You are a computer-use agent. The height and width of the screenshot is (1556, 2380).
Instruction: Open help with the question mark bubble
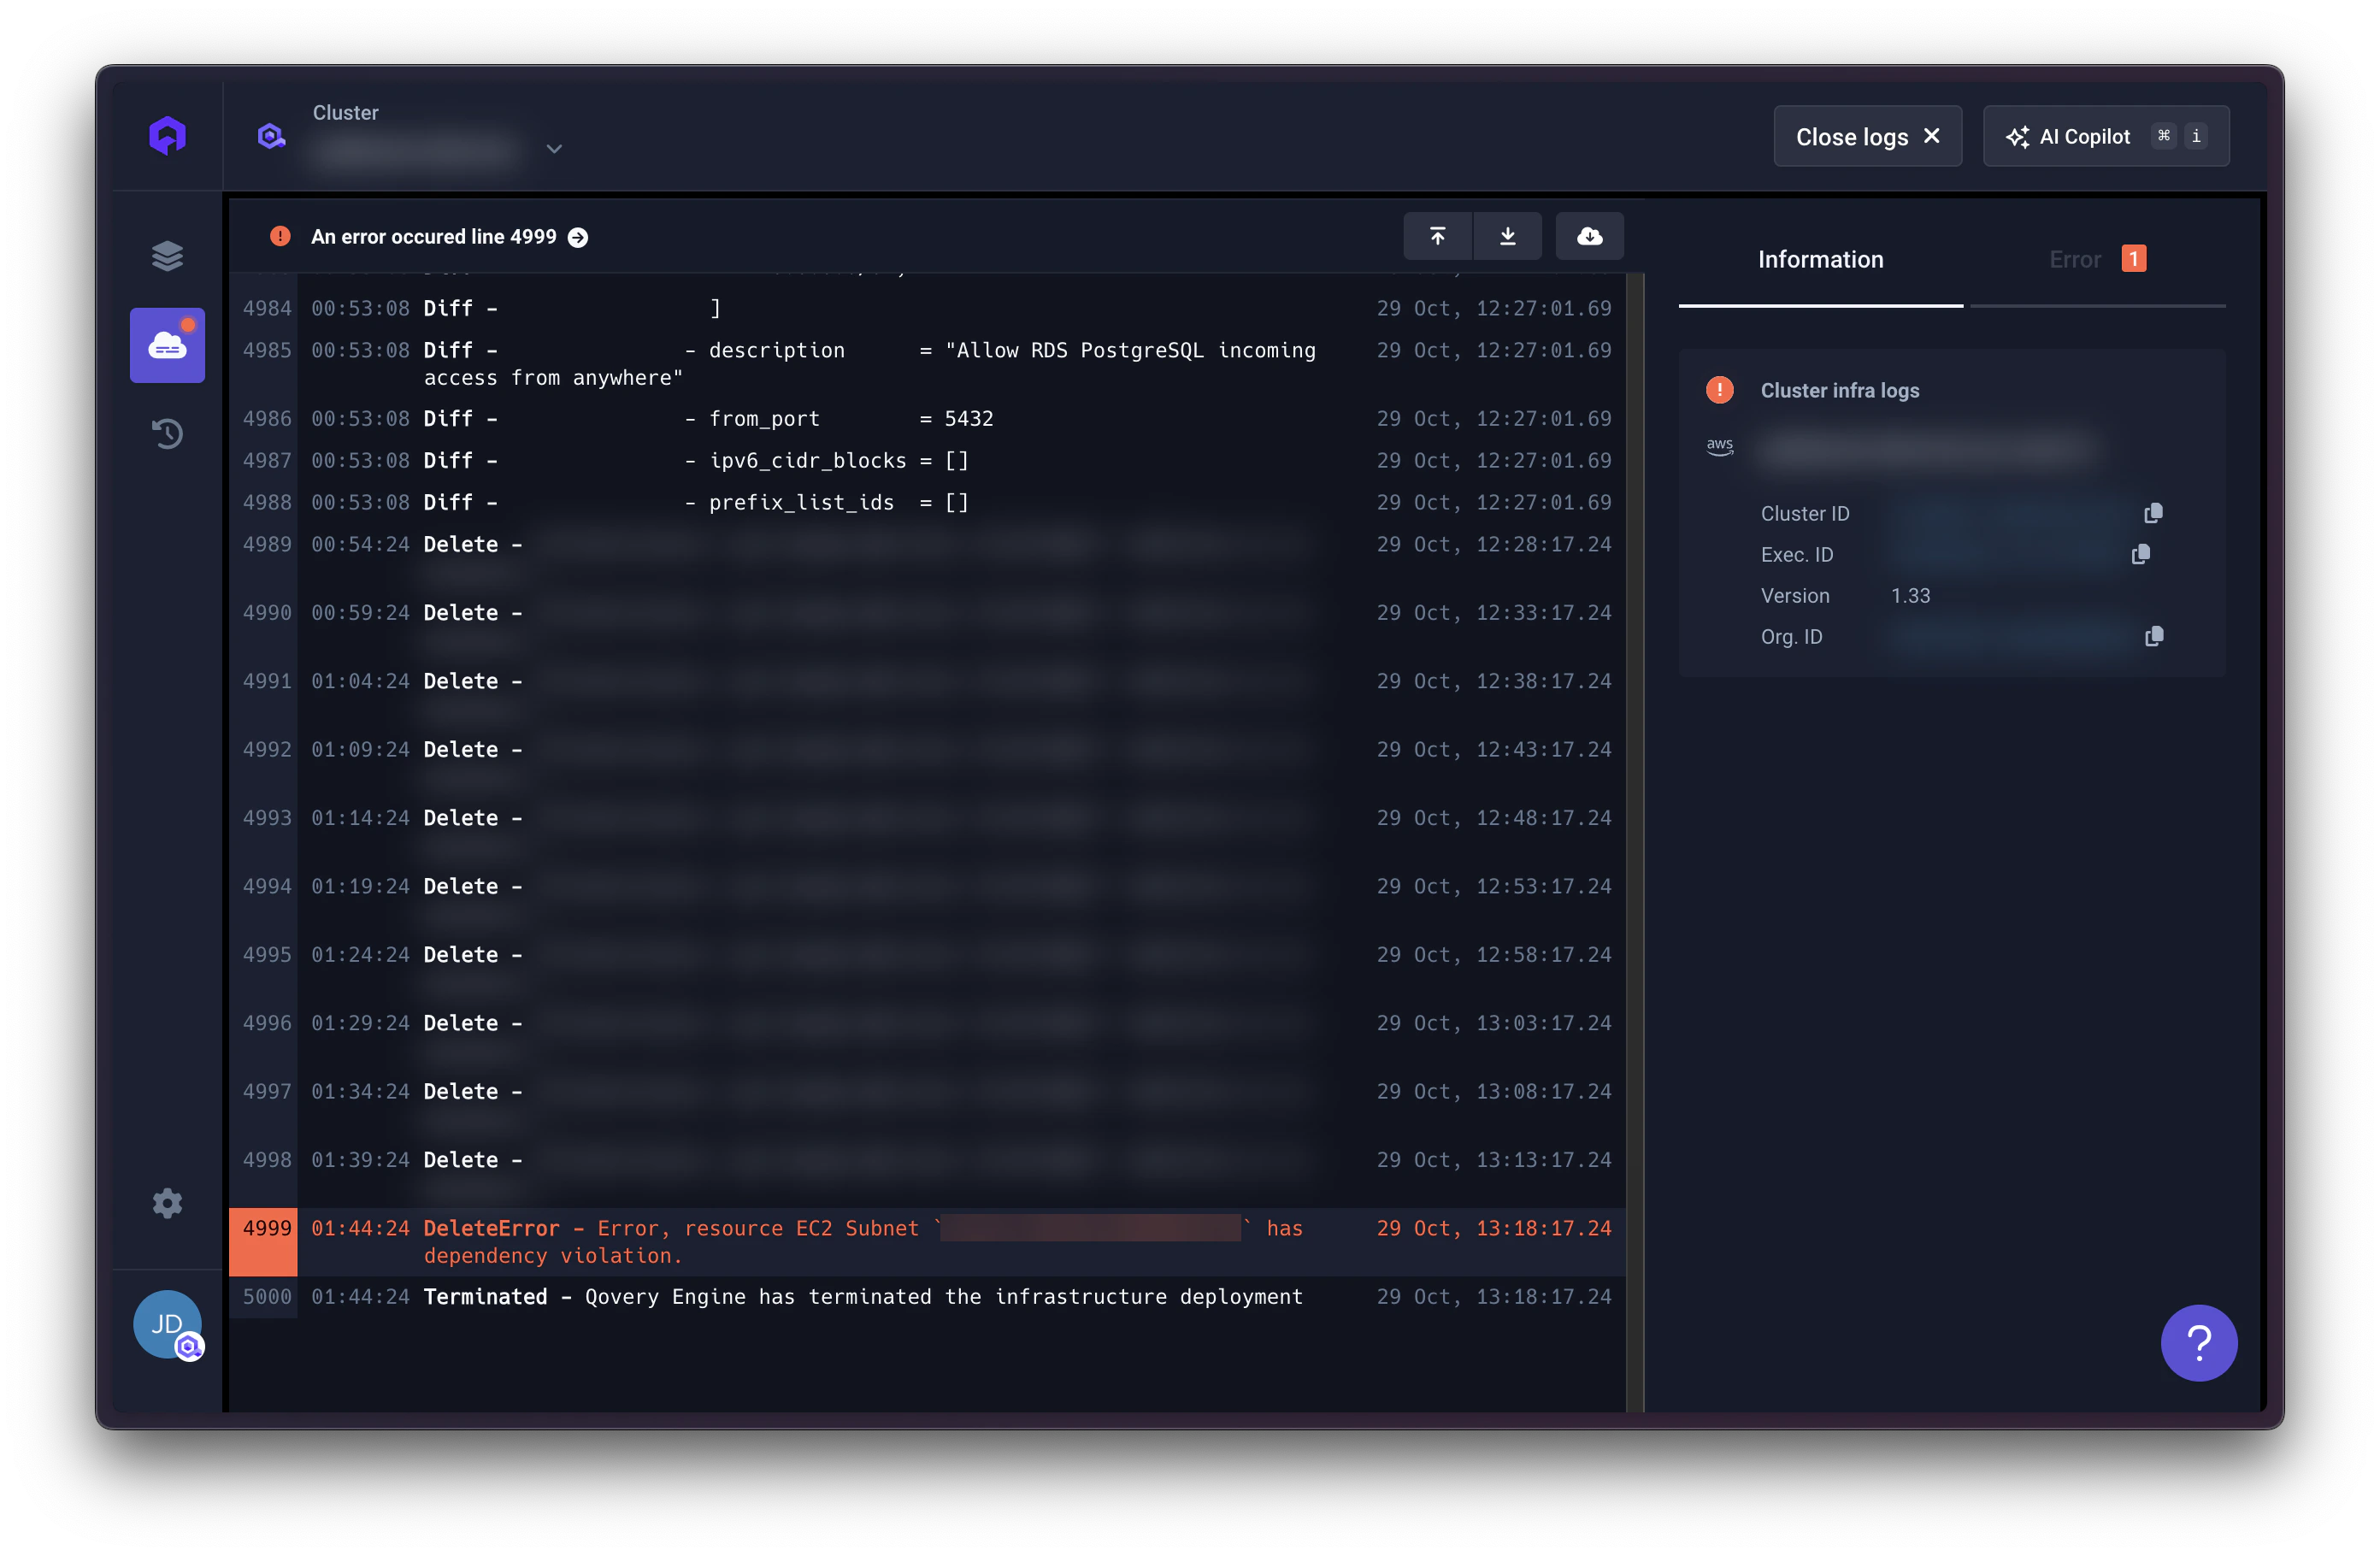[x=2199, y=1343]
